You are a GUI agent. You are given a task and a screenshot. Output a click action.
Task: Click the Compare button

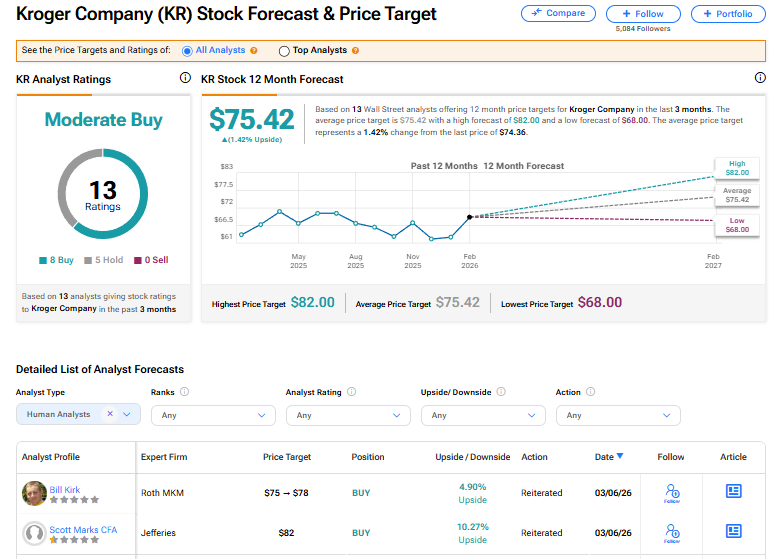point(558,14)
